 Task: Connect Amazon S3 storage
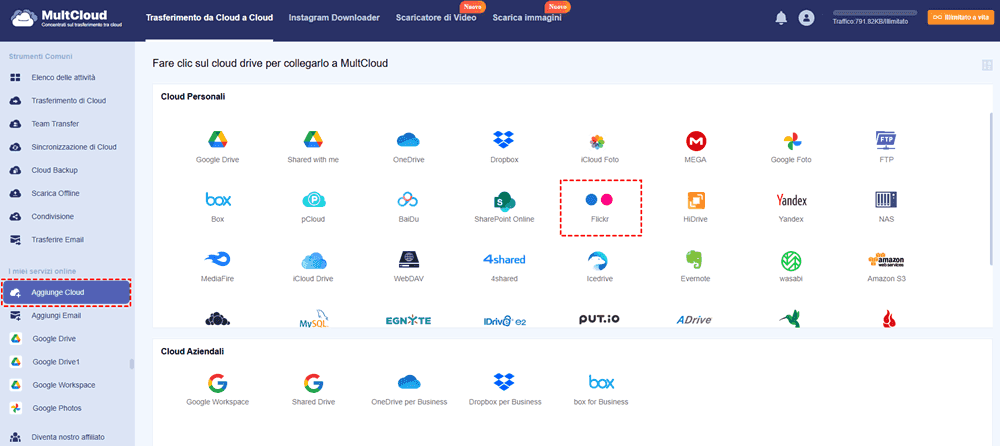pyautogui.click(x=886, y=260)
